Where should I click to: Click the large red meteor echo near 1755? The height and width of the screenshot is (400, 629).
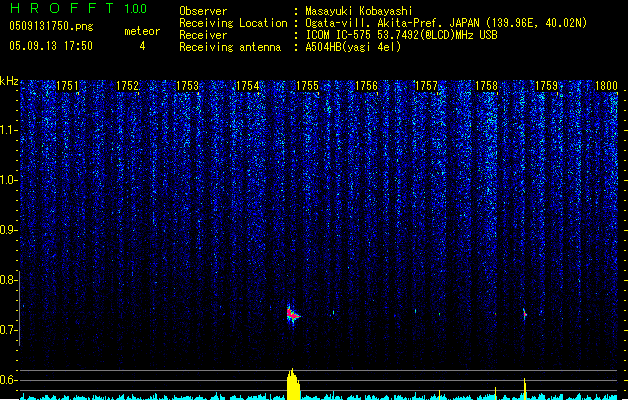pyautogui.click(x=293, y=315)
